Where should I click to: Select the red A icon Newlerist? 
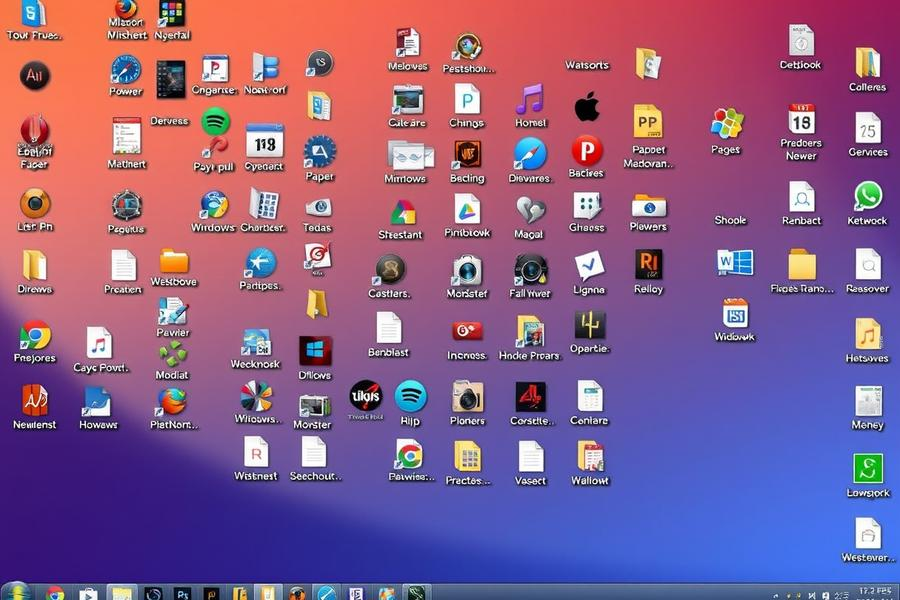pos(35,400)
